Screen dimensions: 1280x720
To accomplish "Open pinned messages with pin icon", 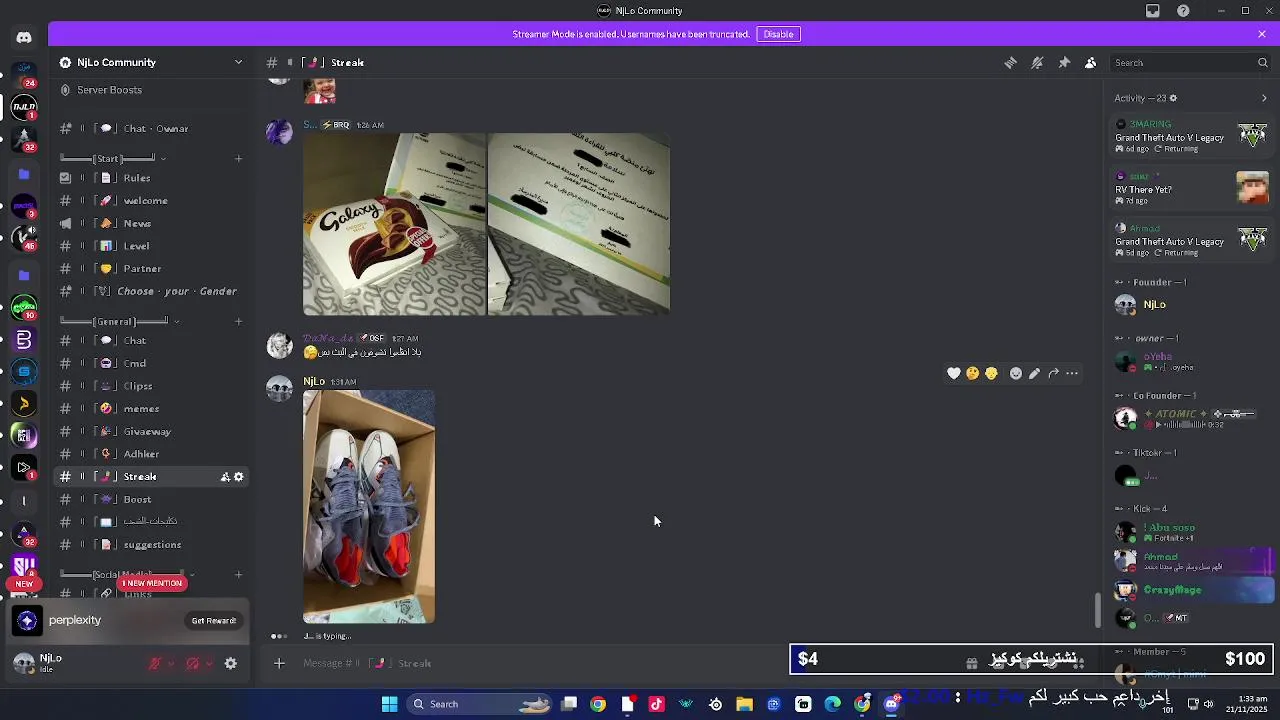I will point(1064,62).
